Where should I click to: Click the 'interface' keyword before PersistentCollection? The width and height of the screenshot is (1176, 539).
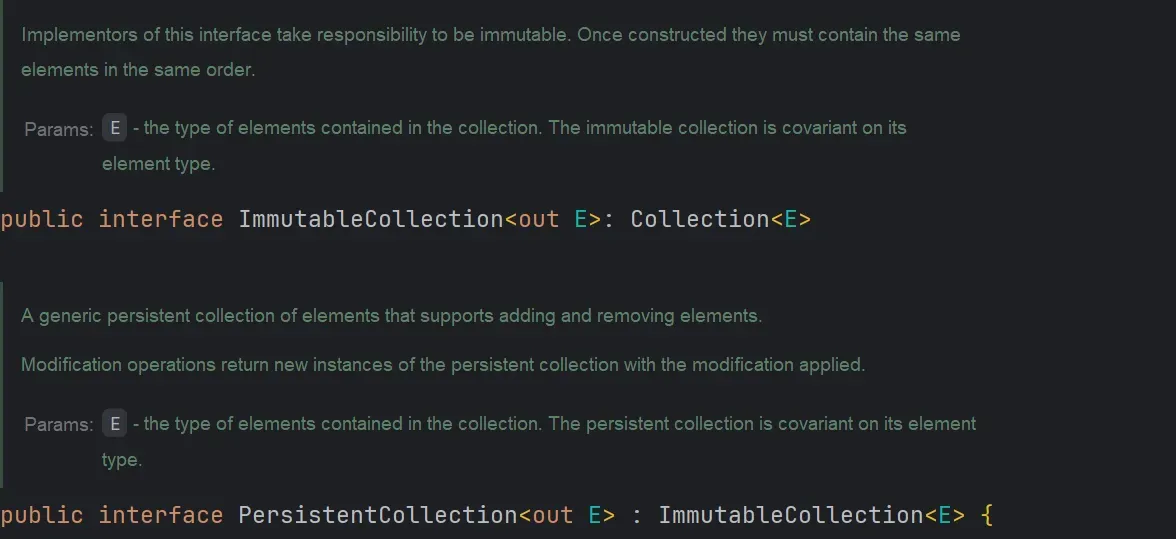tap(160, 515)
